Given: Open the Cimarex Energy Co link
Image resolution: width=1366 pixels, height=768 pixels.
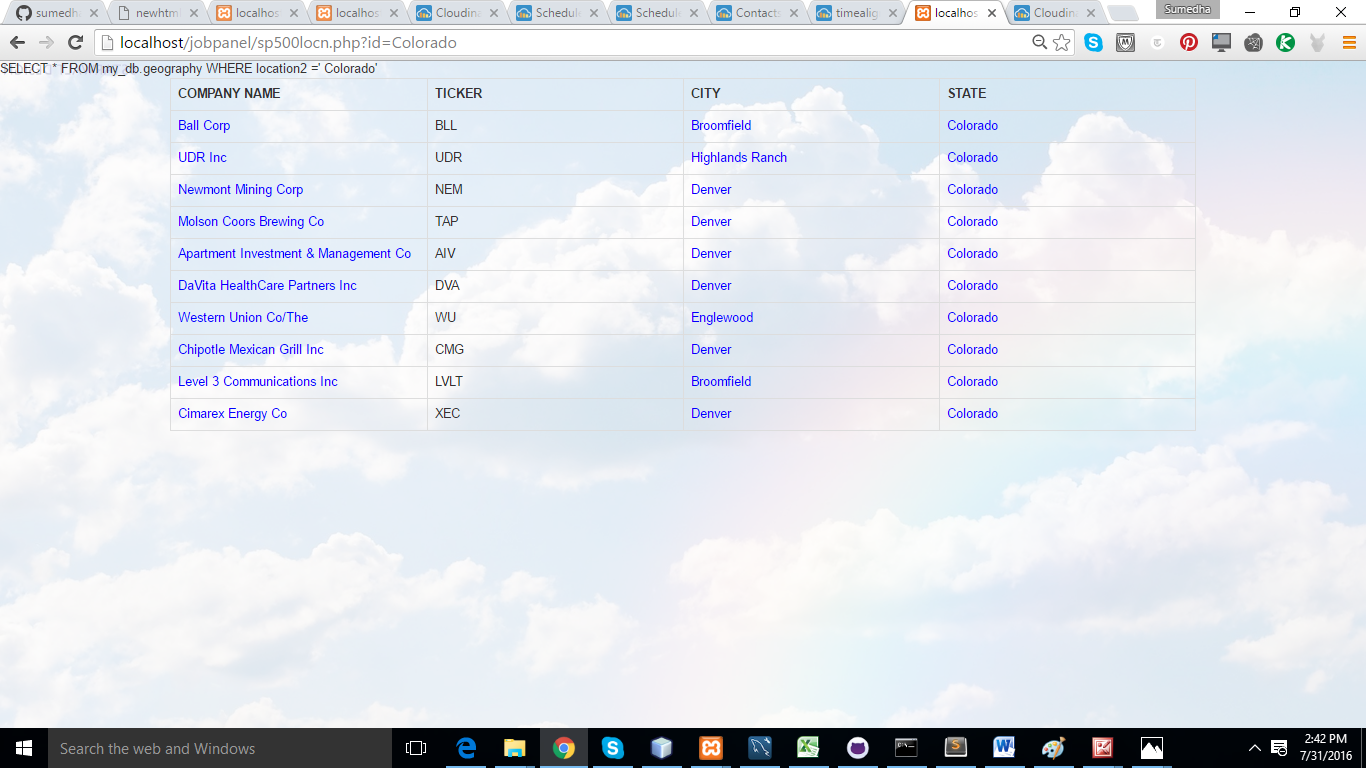Looking at the screenshot, I should 232,413.
